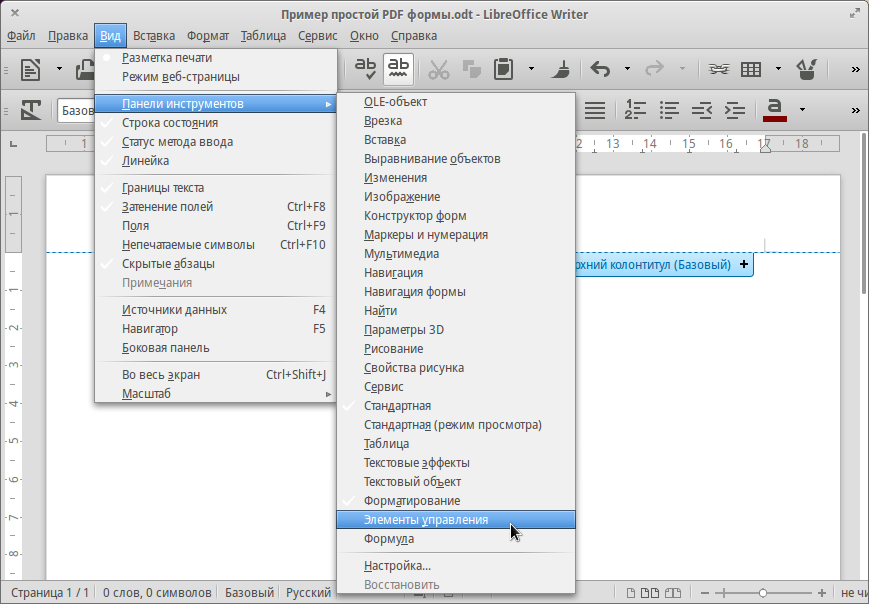
Task: Select the Разметка печати radio option
Action: 216,58
